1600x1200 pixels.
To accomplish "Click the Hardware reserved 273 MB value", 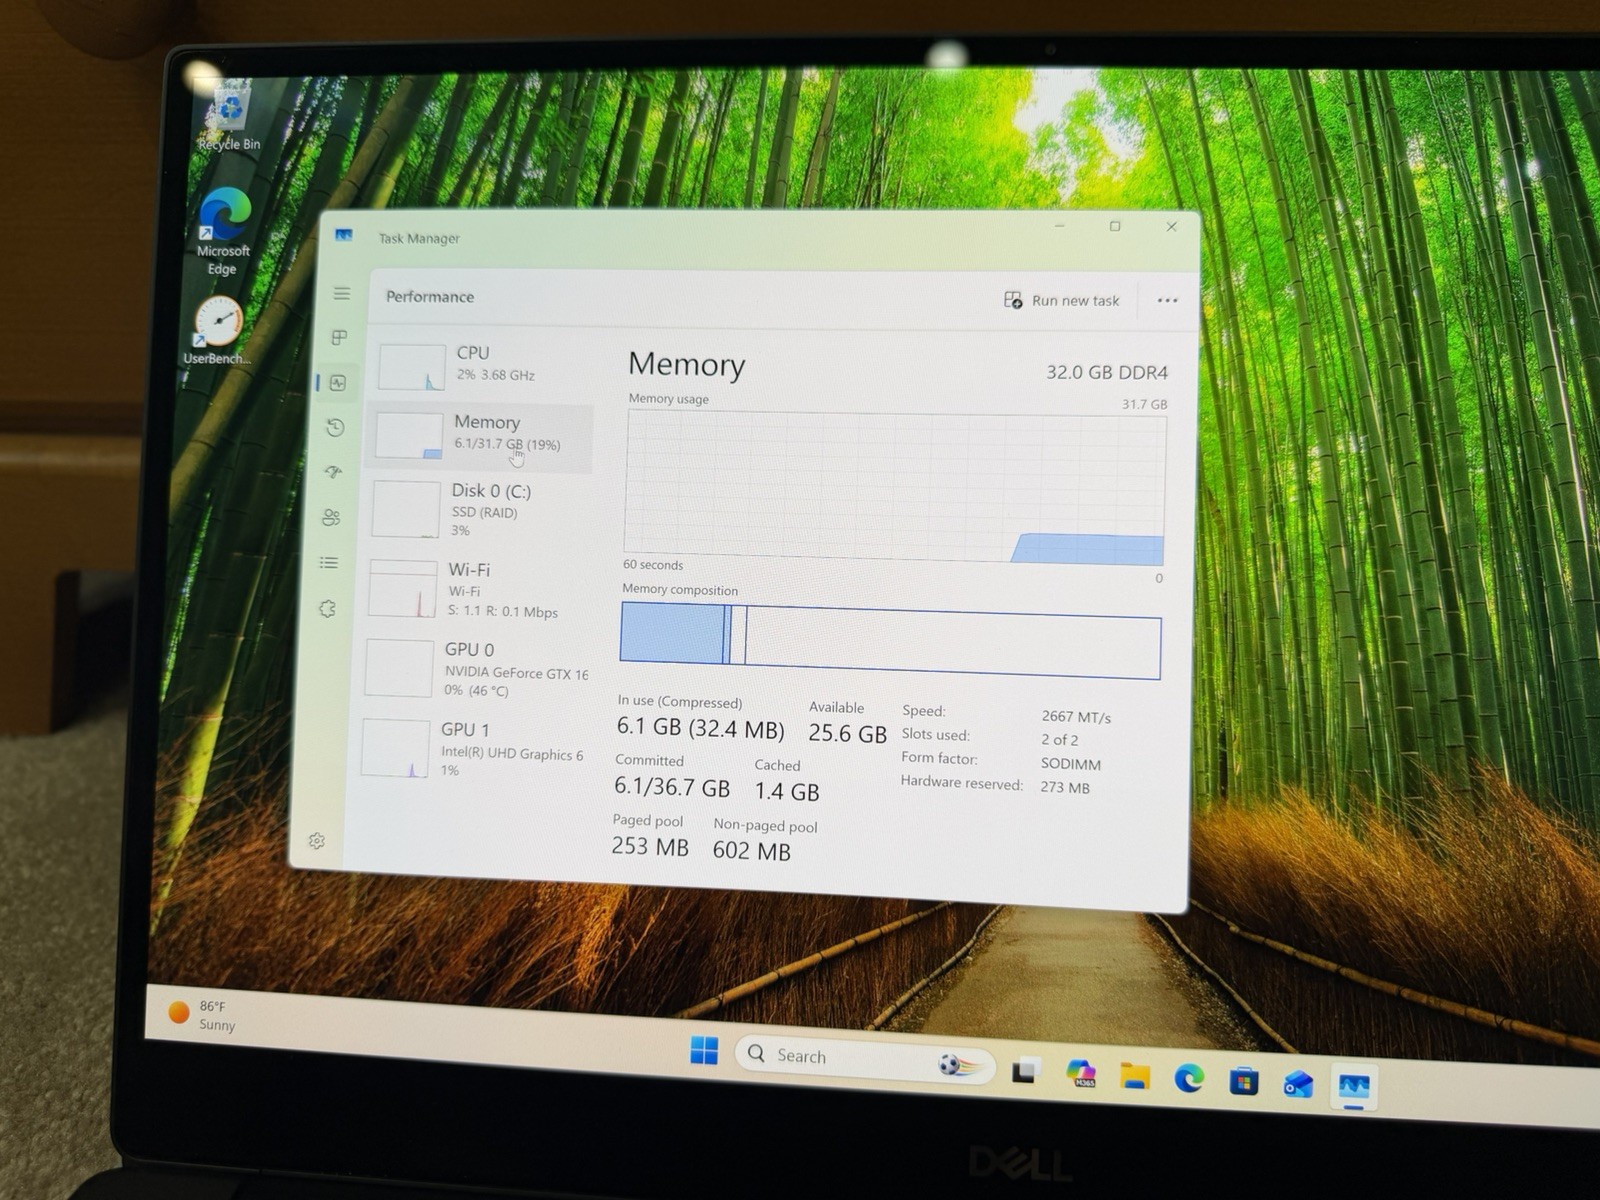I will (1065, 788).
